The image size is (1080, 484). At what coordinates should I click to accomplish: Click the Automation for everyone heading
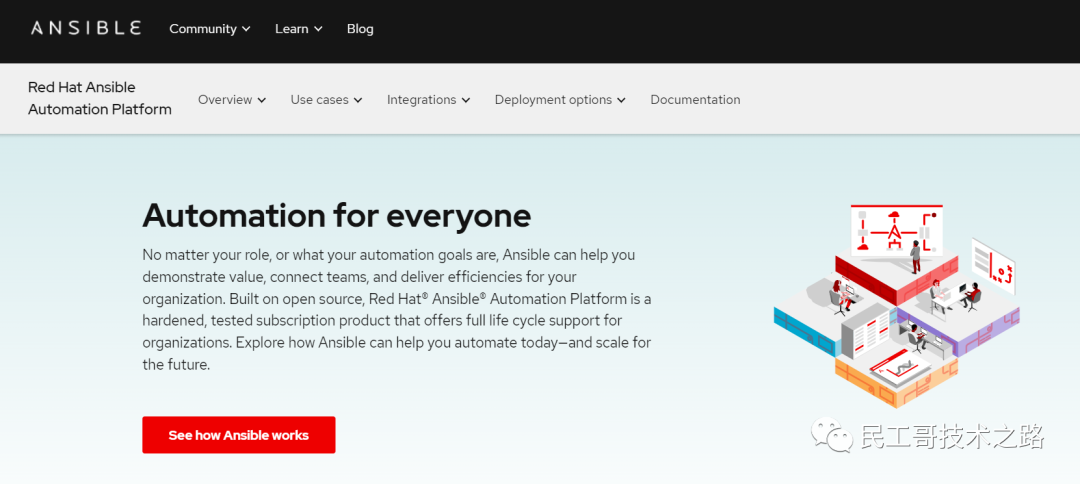pyautogui.click(x=337, y=215)
